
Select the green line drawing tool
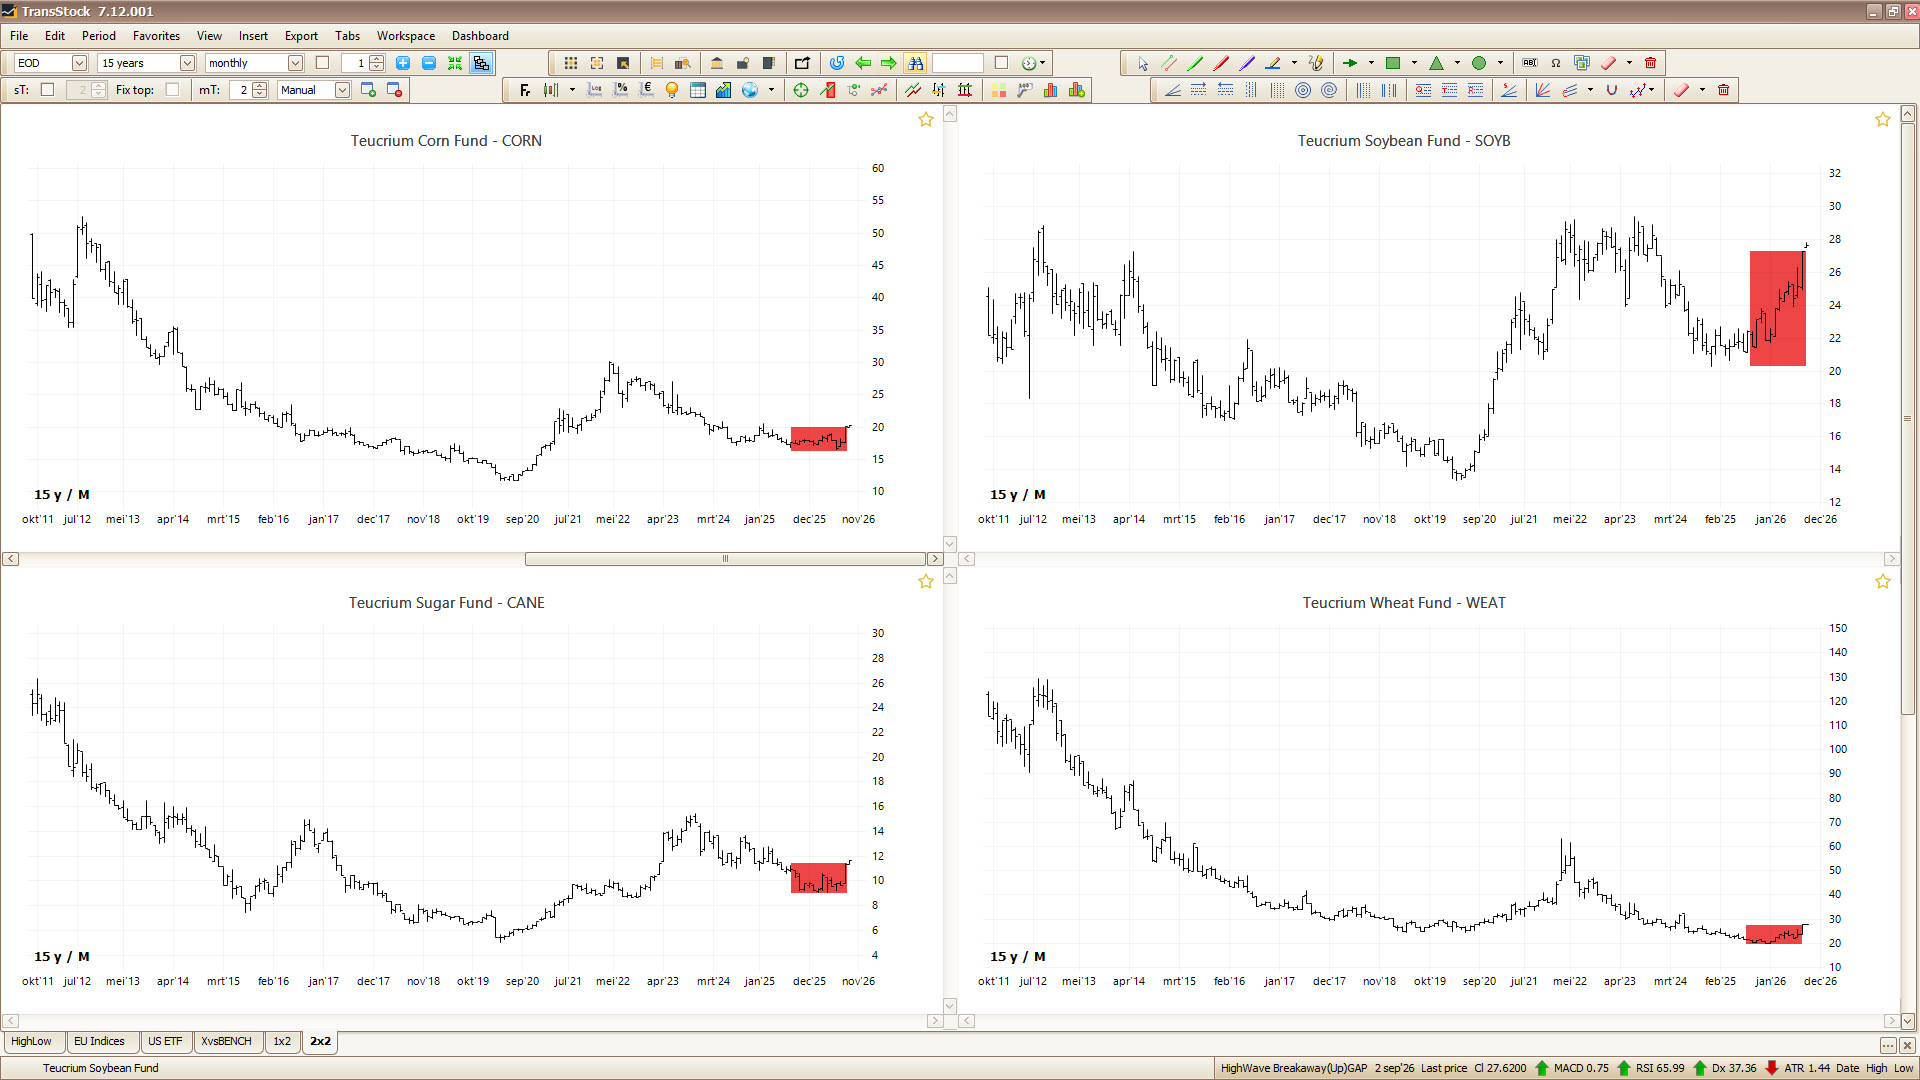click(x=1195, y=63)
